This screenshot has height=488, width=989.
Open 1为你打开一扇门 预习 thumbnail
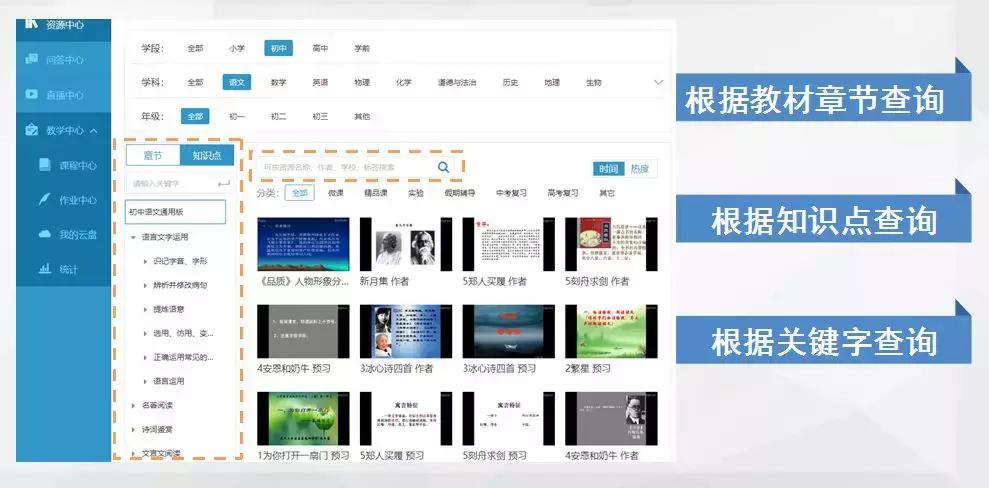303,419
